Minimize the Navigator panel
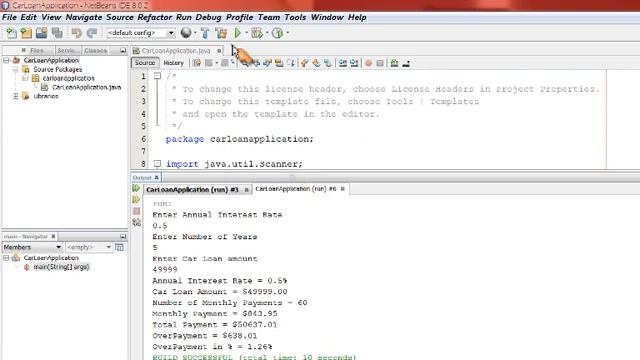 point(123,237)
